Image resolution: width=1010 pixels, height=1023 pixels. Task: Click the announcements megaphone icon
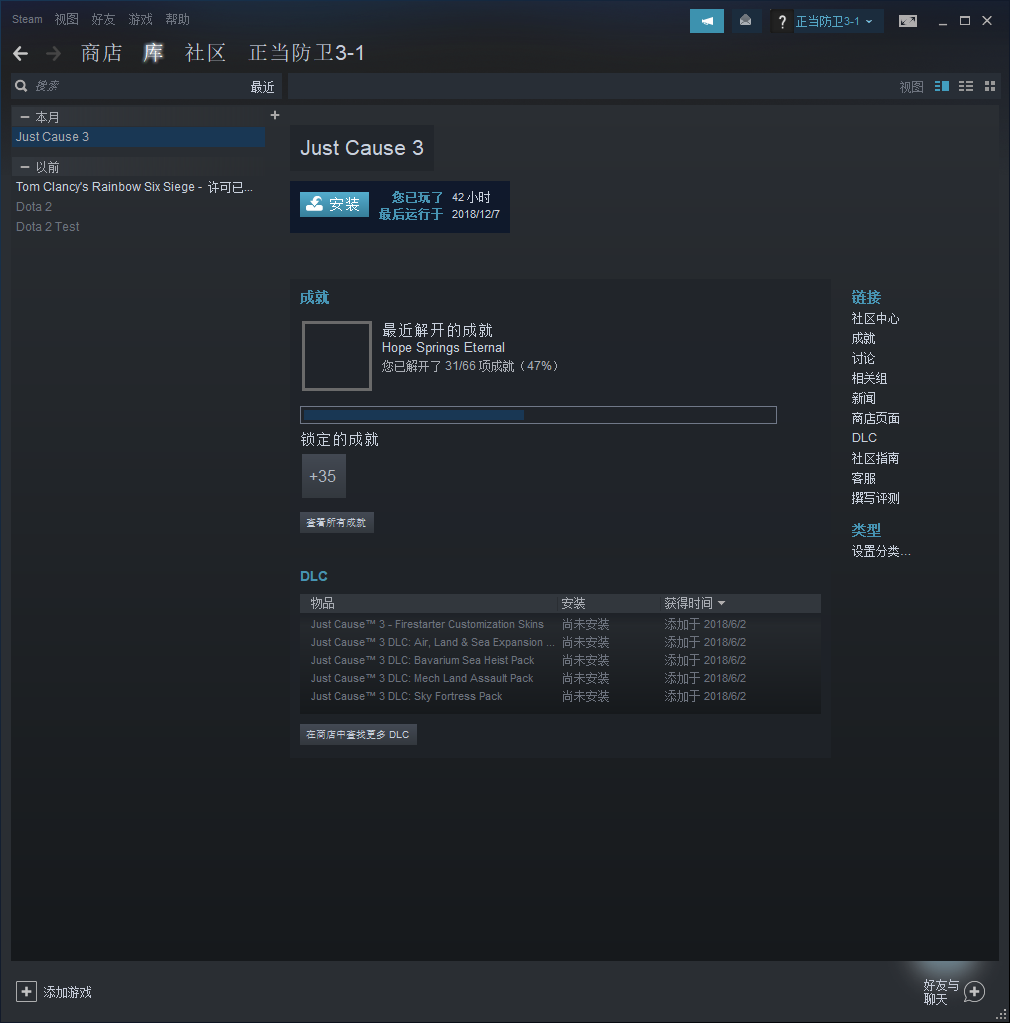[706, 21]
